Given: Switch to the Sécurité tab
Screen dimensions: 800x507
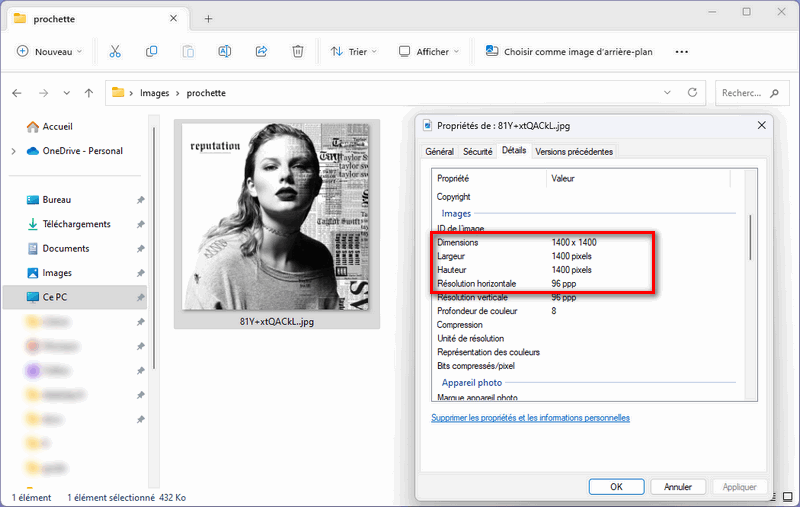Looking at the screenshot, I should 478,151.
